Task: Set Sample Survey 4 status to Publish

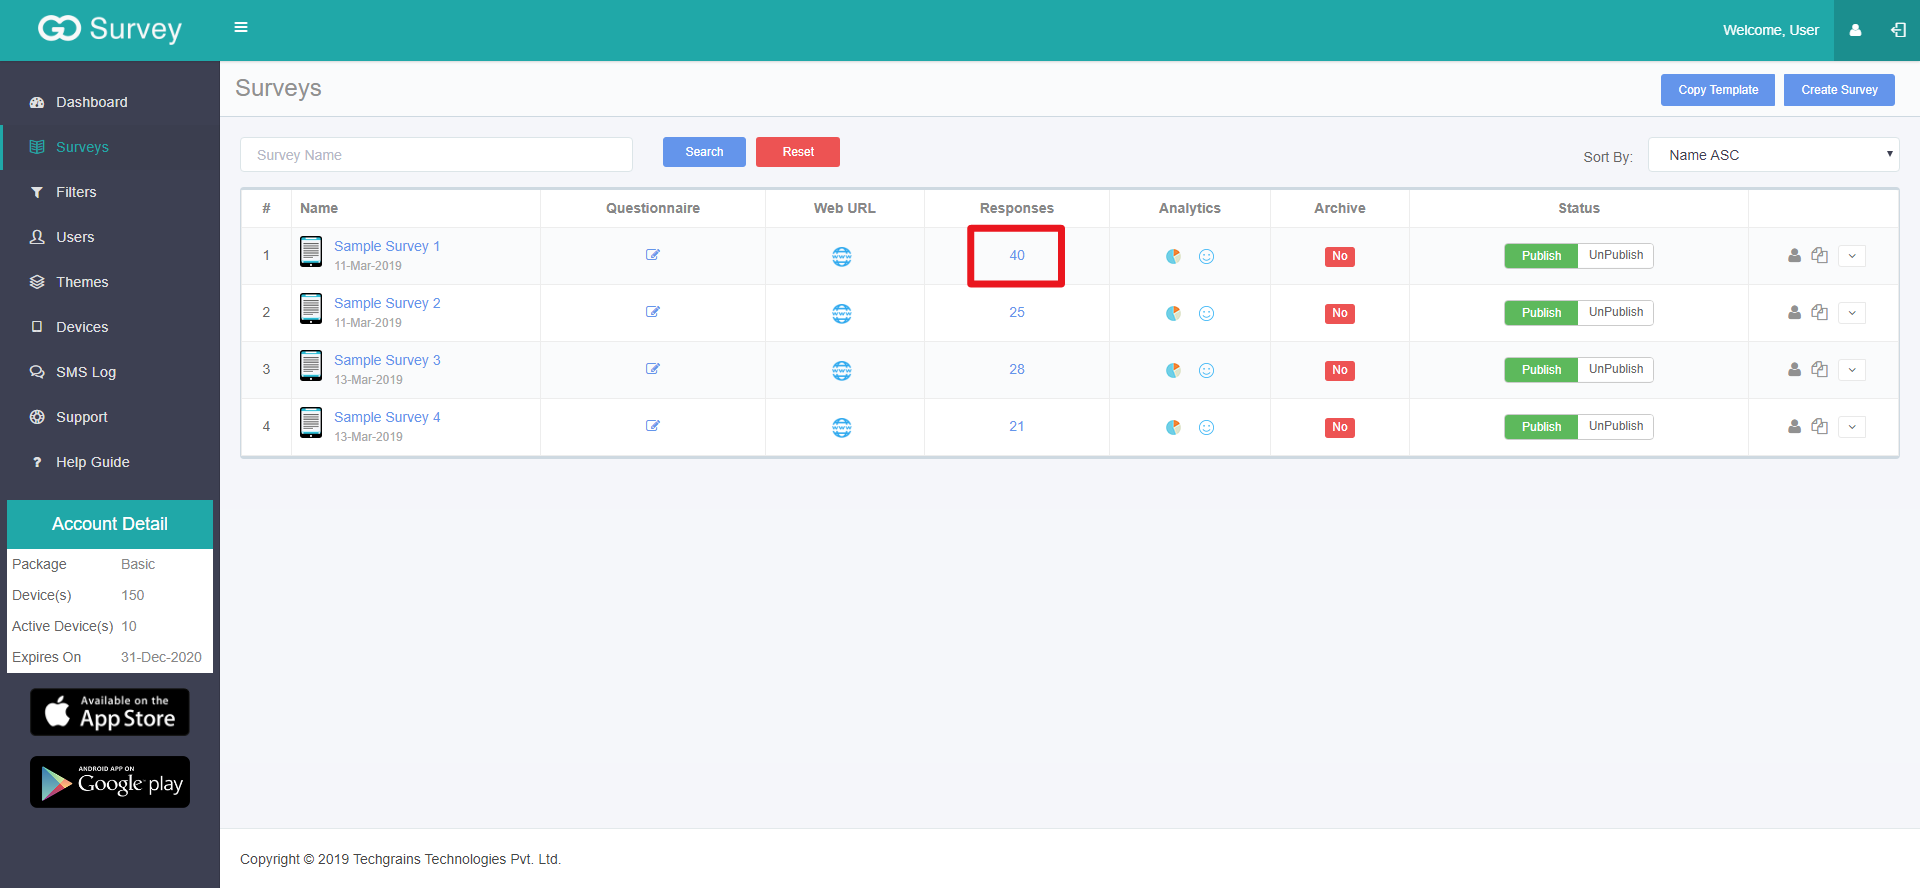Action: 1541,427
